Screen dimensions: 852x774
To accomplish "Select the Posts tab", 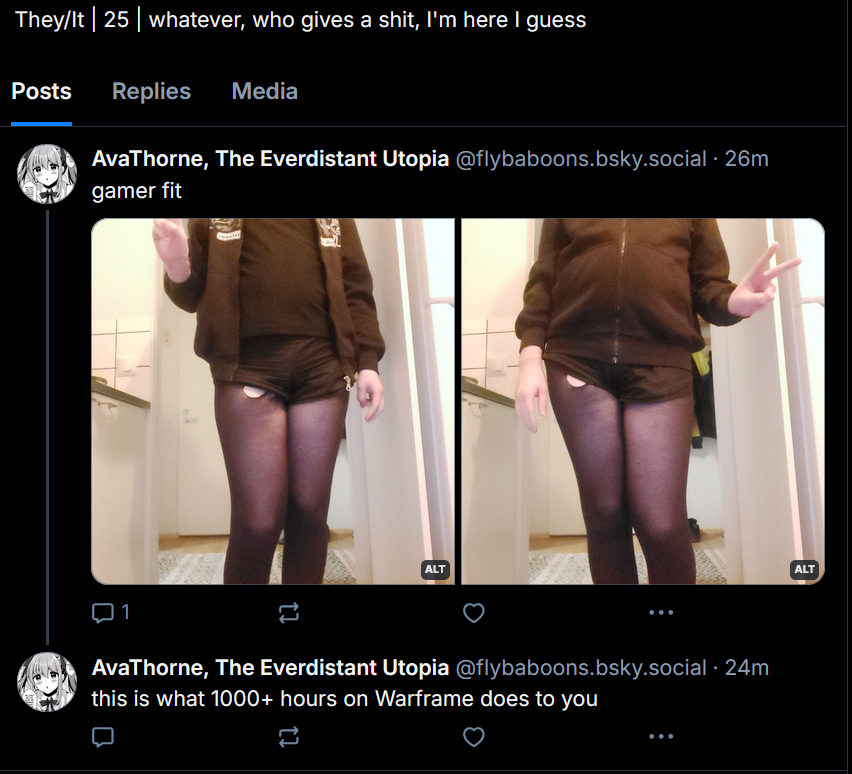I will (x=41, y=91).
